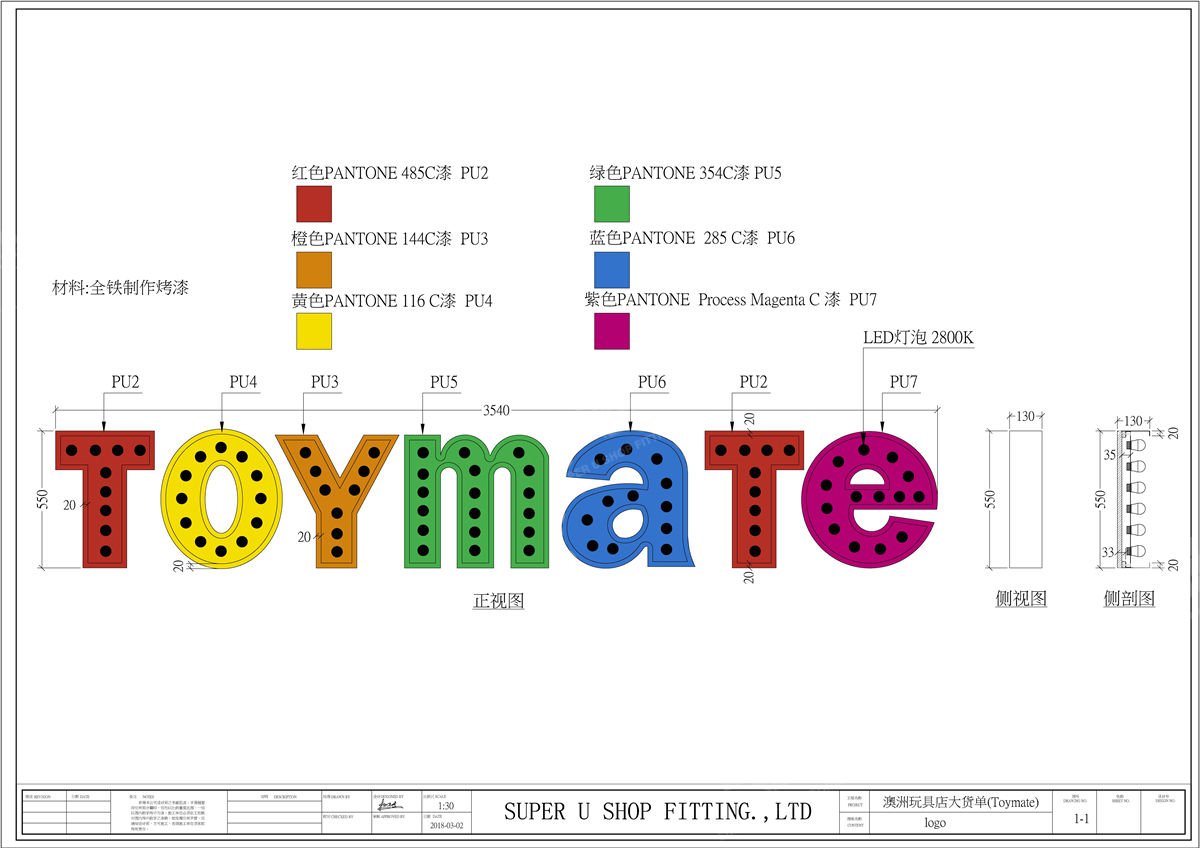Screen dimensions: 1200x848
Task: Click the "LED灯泡 2800K" callout text
Action: (x=918, y=338)
